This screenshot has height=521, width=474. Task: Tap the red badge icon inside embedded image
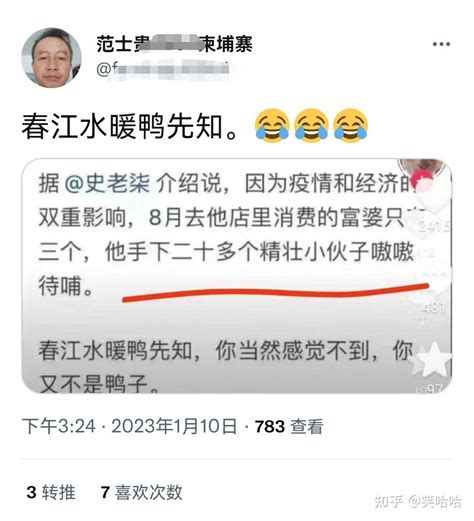tap(419, 180)
